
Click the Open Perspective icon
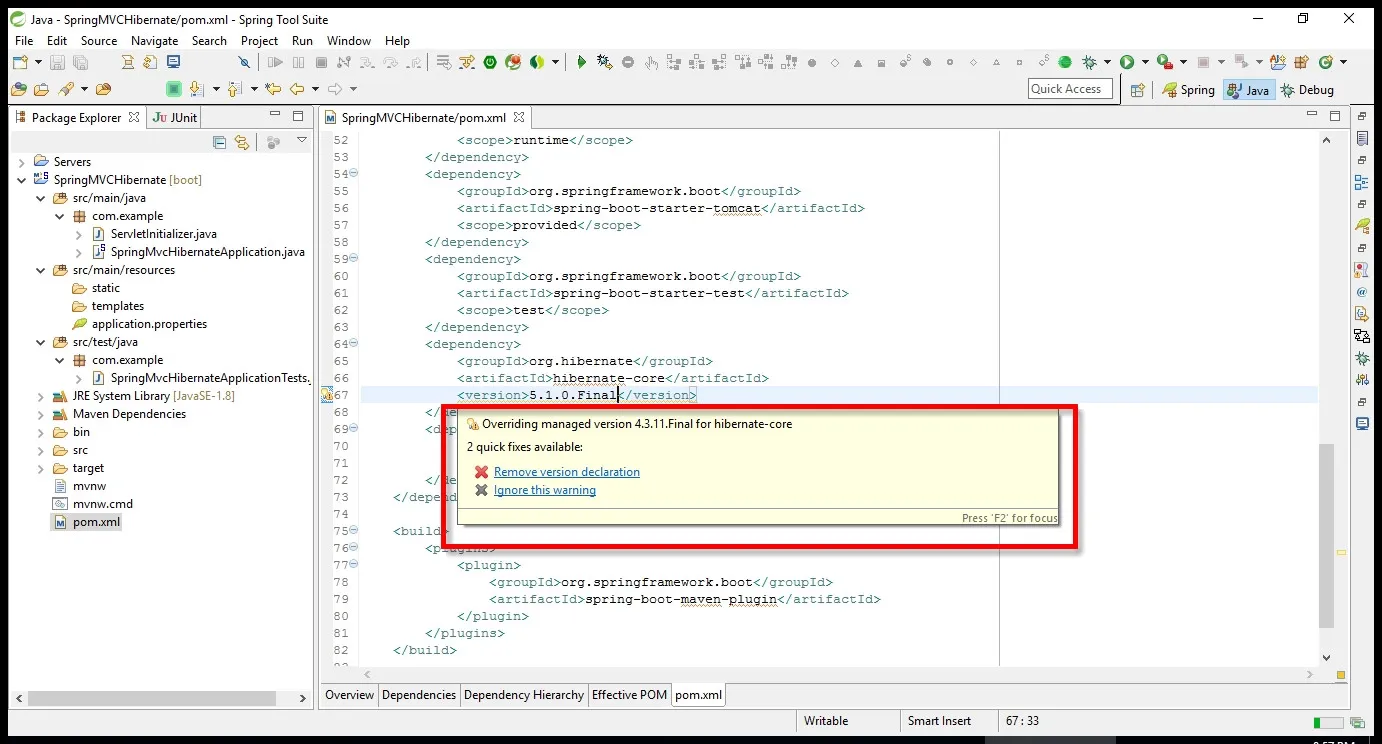1137,90
